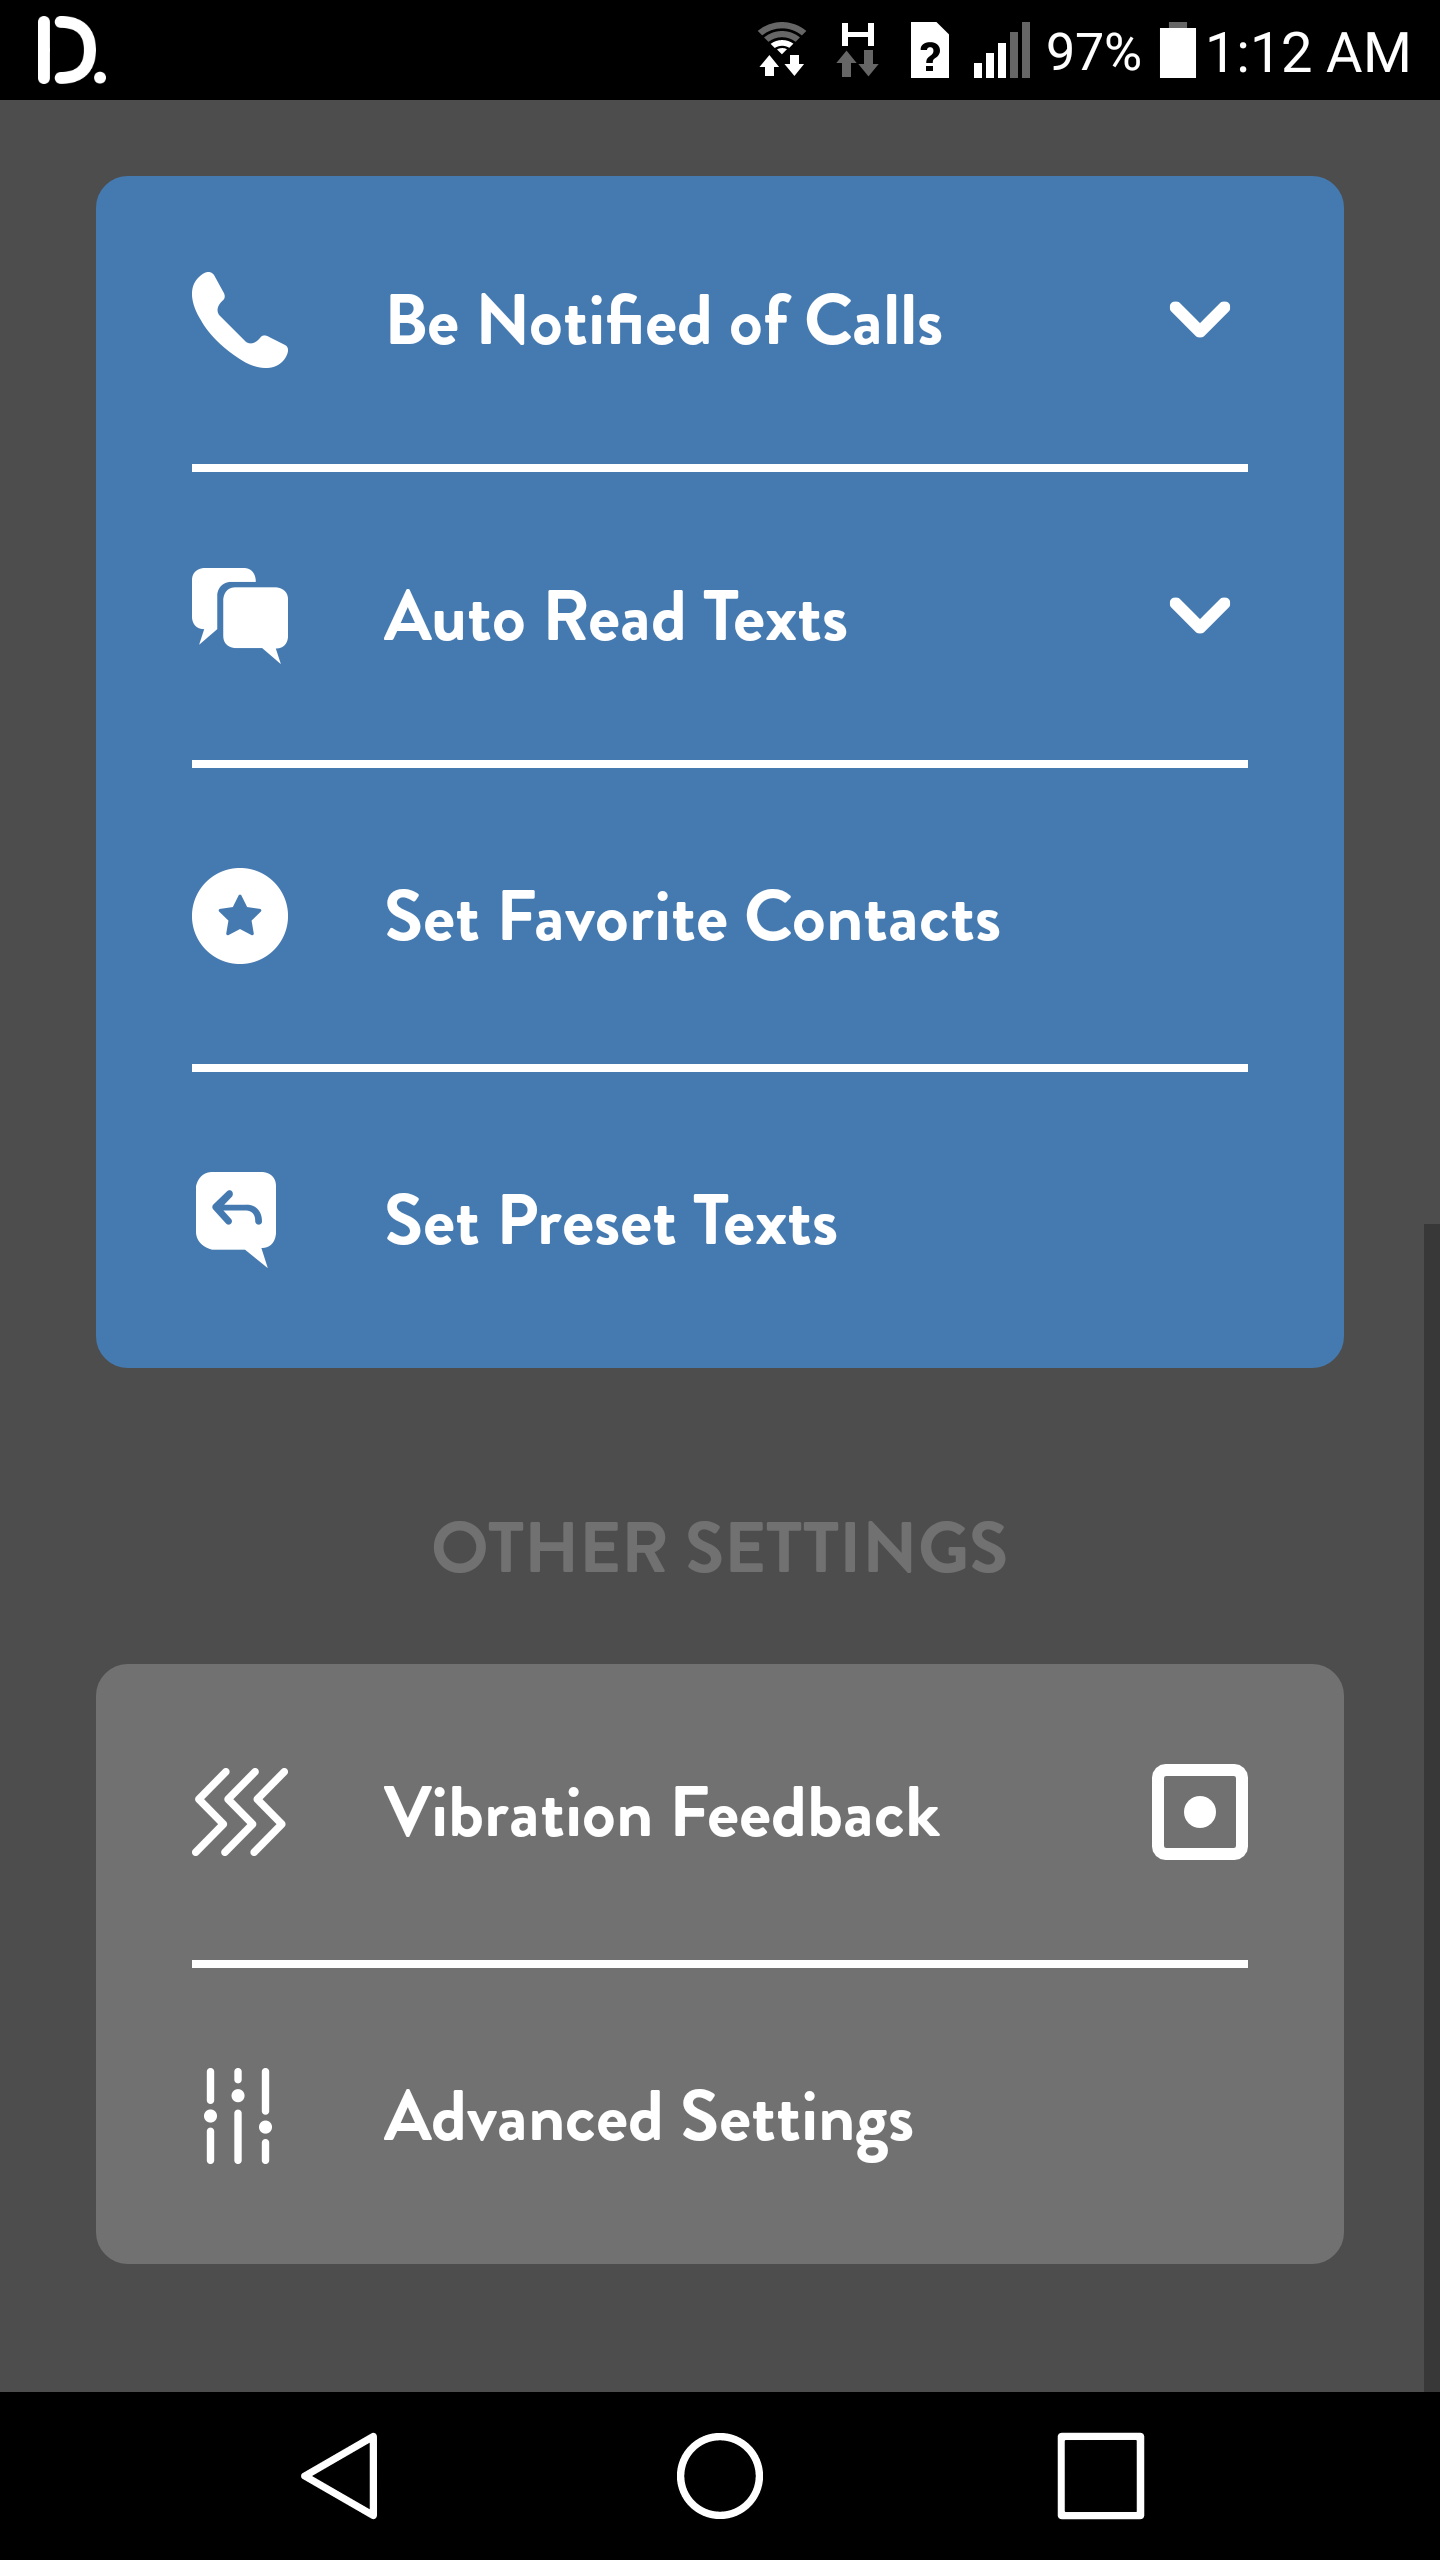Tap the Drivemode logo in status bar
Image resolution: width=1440 pixels, height=2560 pixels.
point(70,52)
